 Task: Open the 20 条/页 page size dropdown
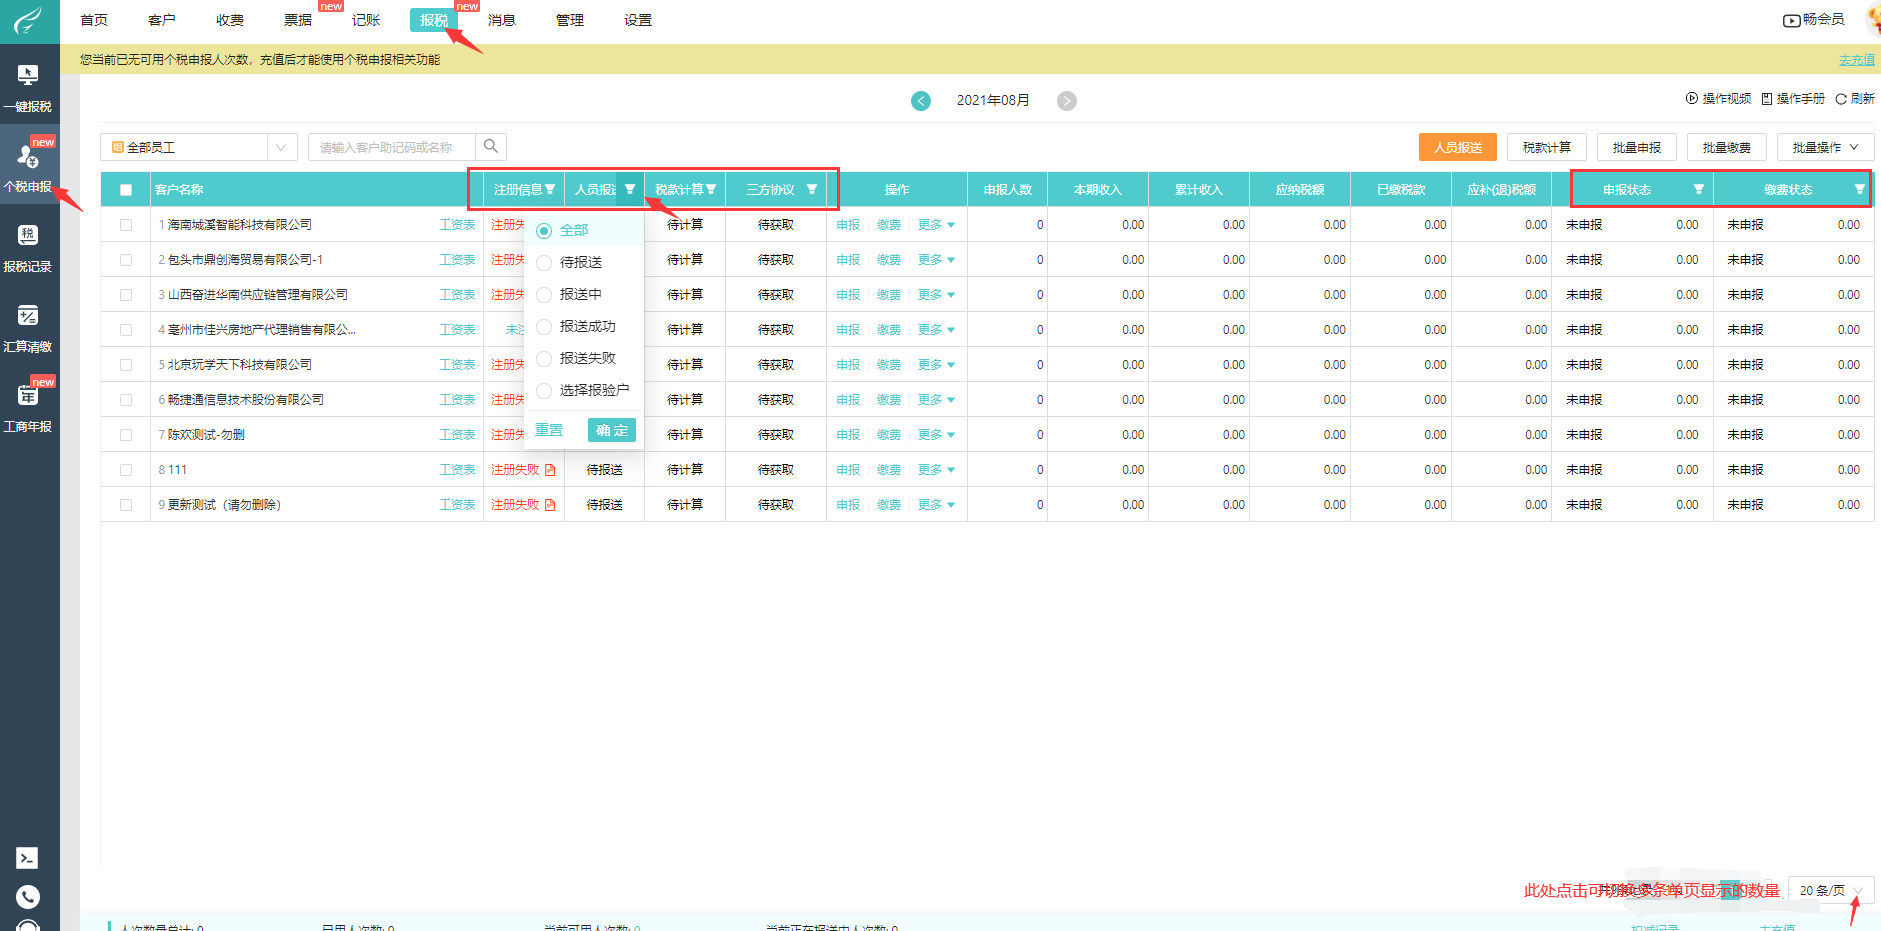pyautogui.click(x=1831, y=890)
